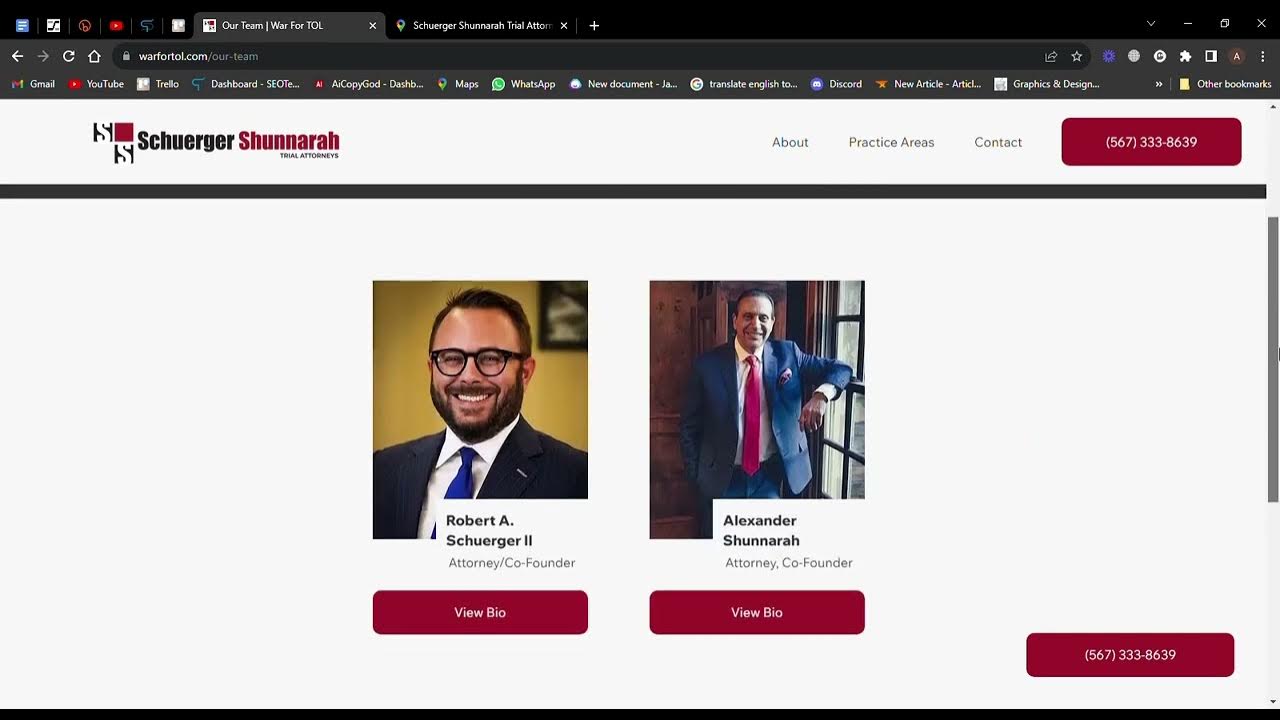Viewport: 1280px width, 720px height.
Task: Open the About navigation item
Action: click(790, 142)
